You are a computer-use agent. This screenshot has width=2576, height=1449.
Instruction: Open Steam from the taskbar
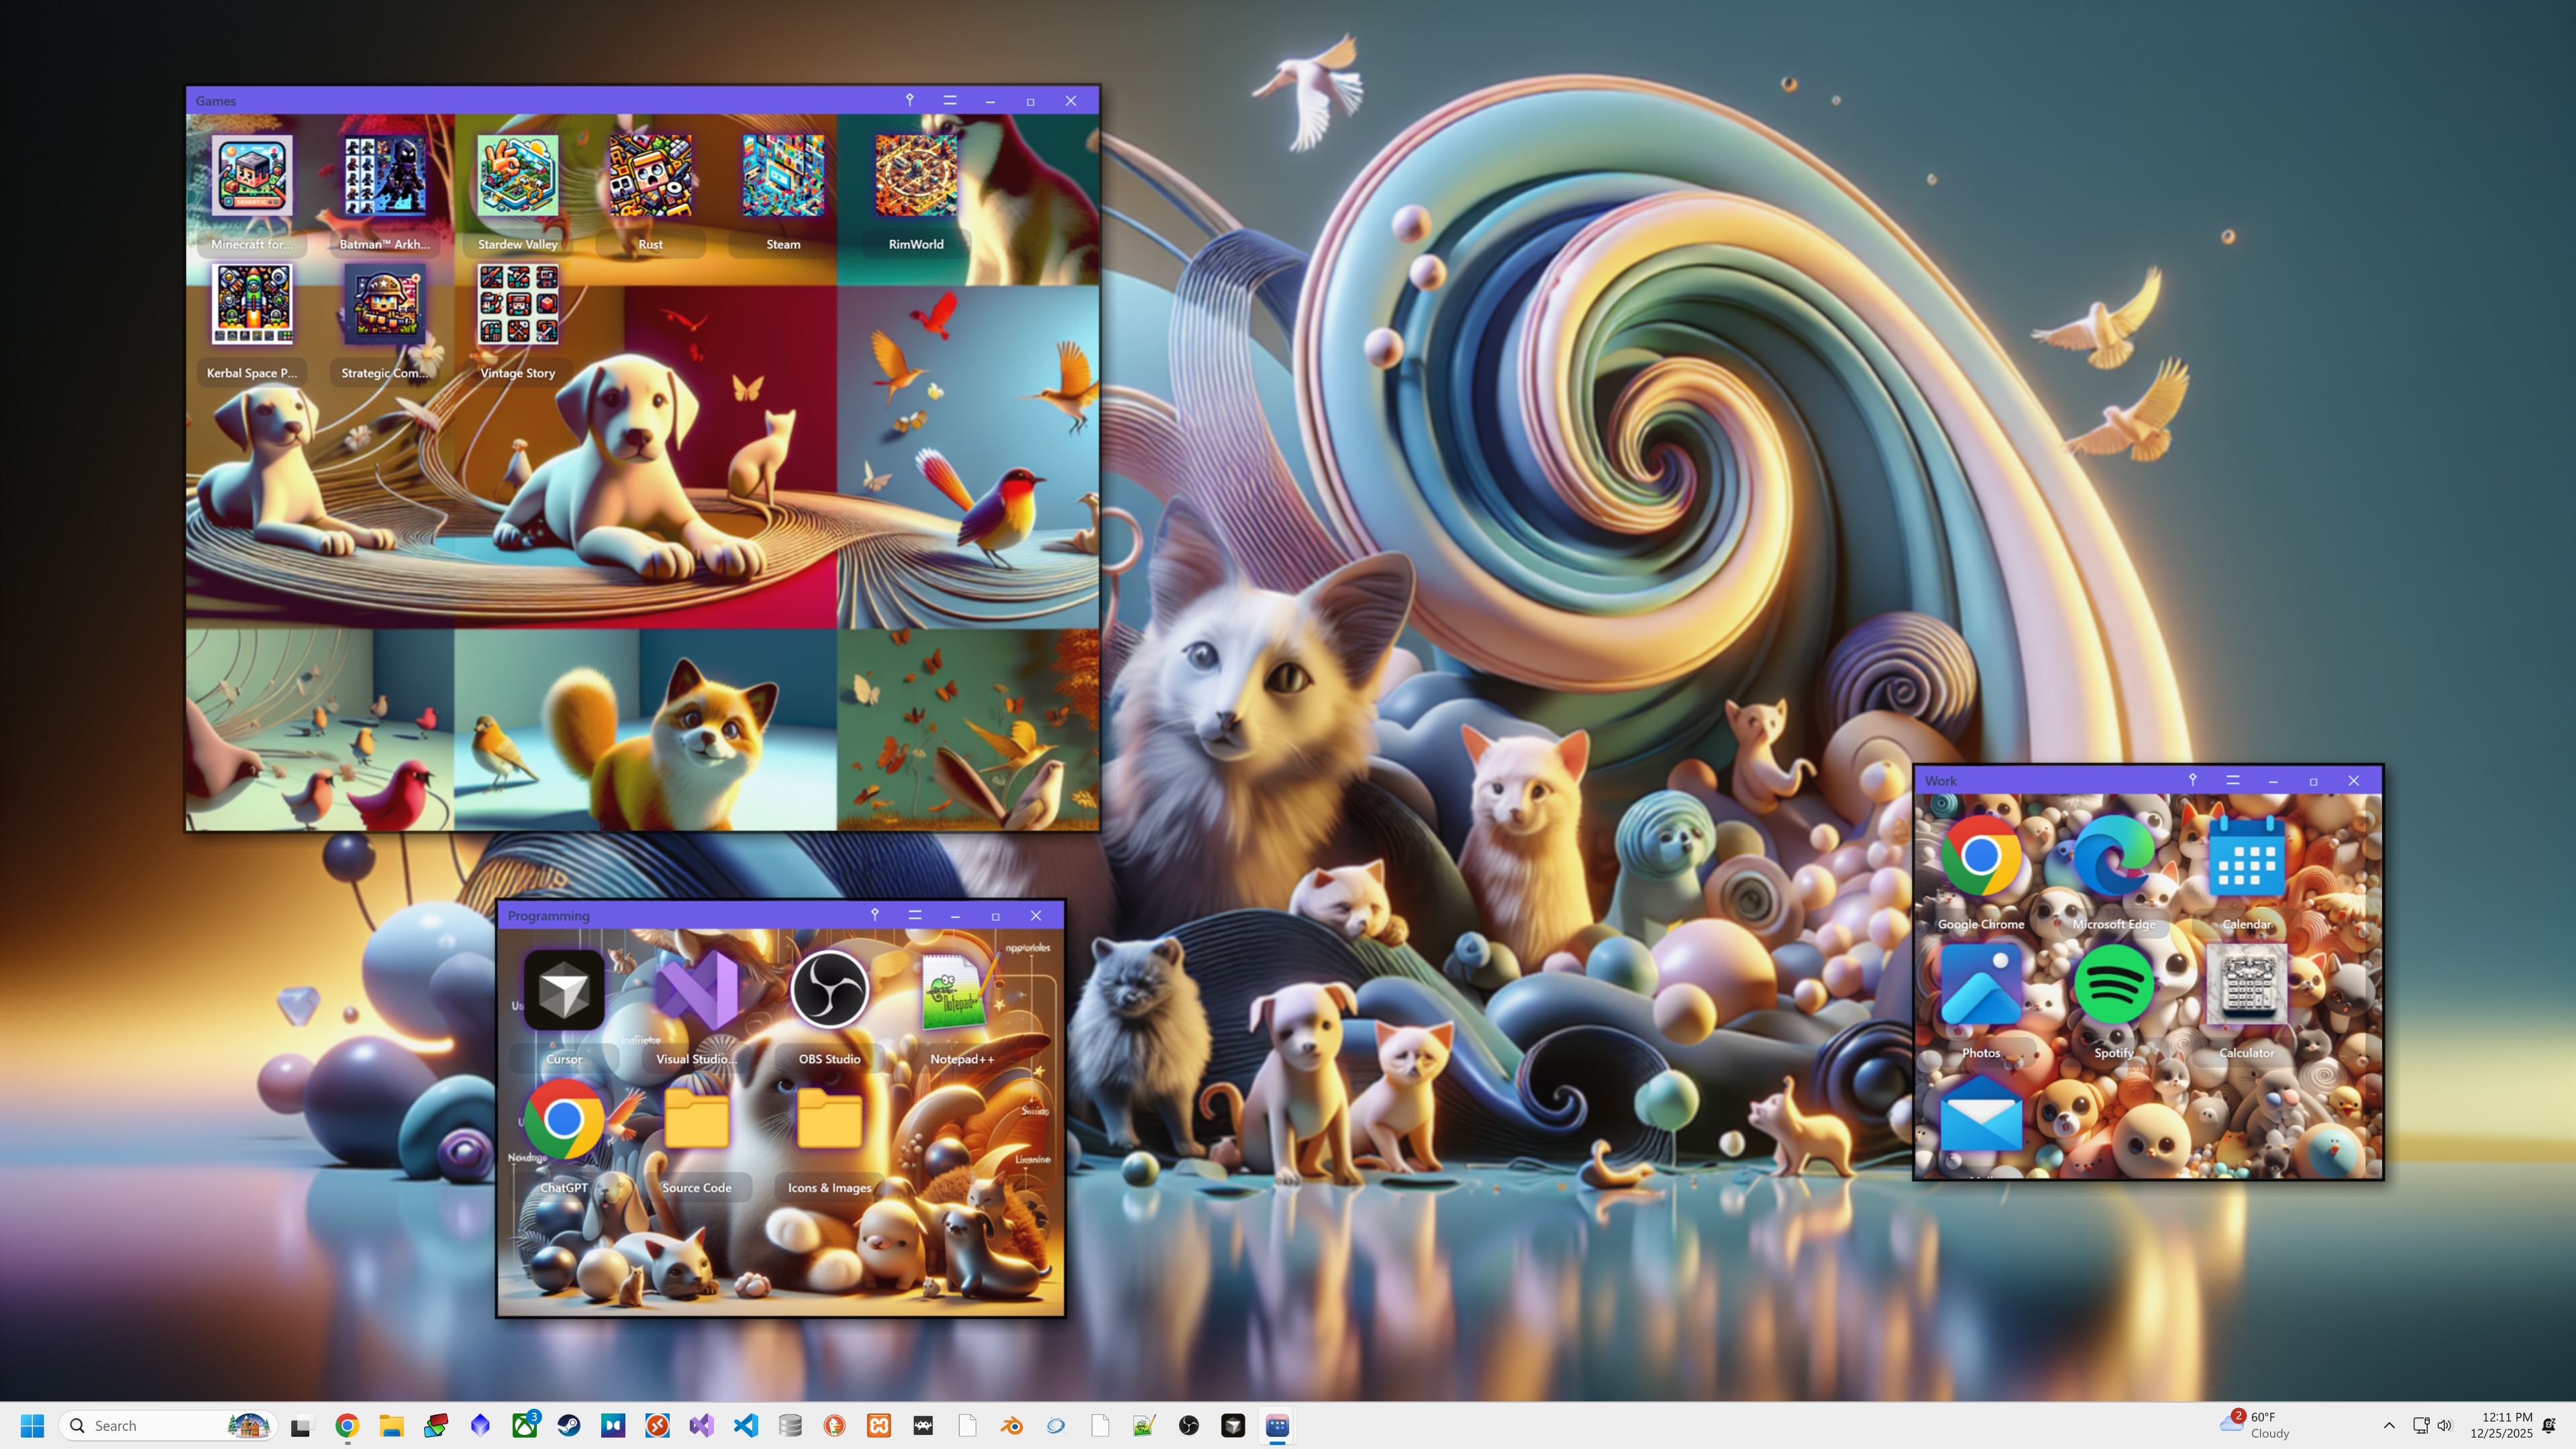pos(569,1425)
